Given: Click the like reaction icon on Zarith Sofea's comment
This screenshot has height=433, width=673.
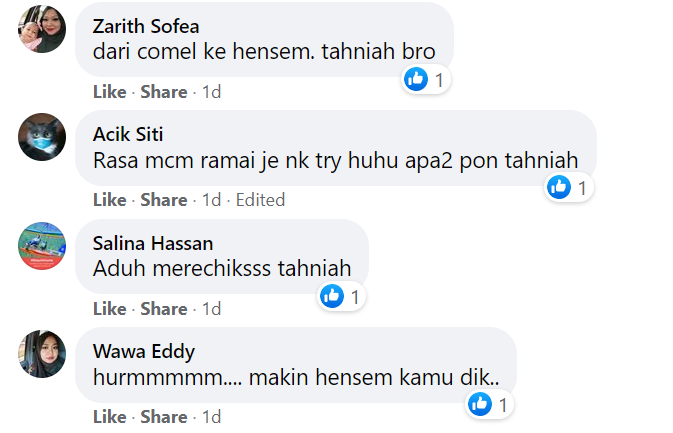Looking at the screenshot, I should (x=416, y=79).
